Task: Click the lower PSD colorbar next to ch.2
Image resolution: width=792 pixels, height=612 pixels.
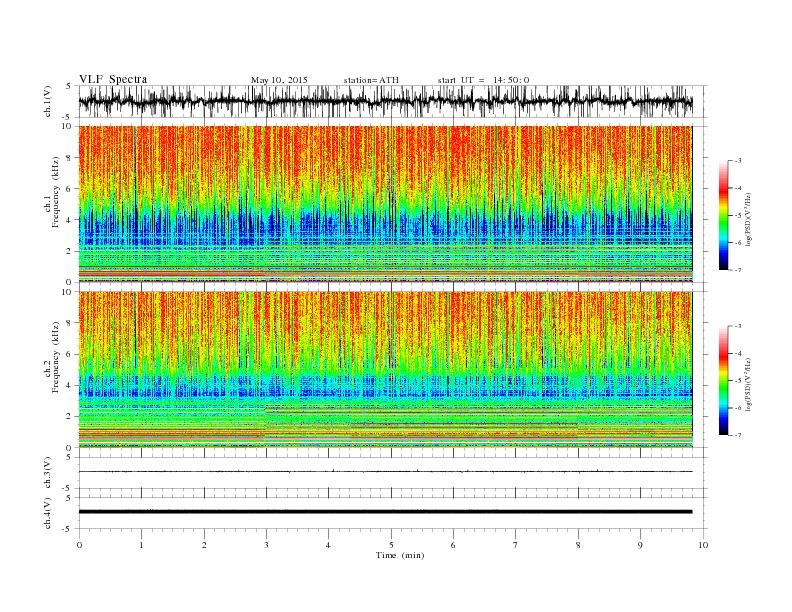Action: [723, 380]
